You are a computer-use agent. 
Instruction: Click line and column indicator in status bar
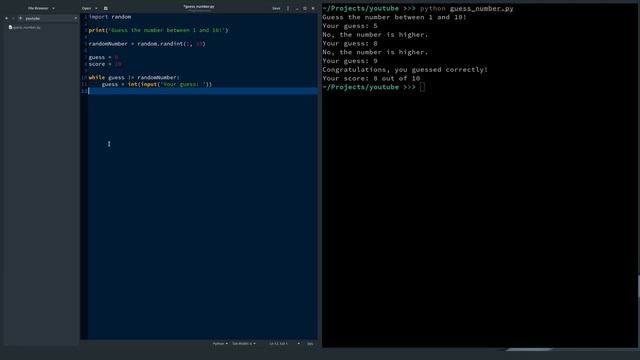[x=278, y=344]
